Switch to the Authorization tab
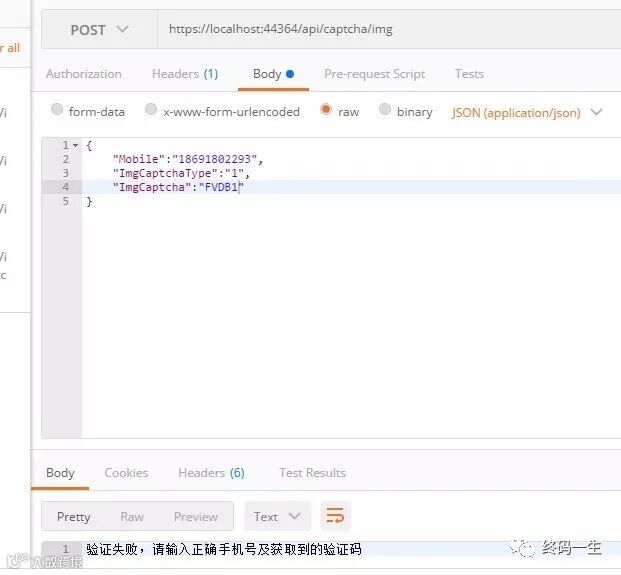This screenshot has width=621, height=575. point(84,74)
